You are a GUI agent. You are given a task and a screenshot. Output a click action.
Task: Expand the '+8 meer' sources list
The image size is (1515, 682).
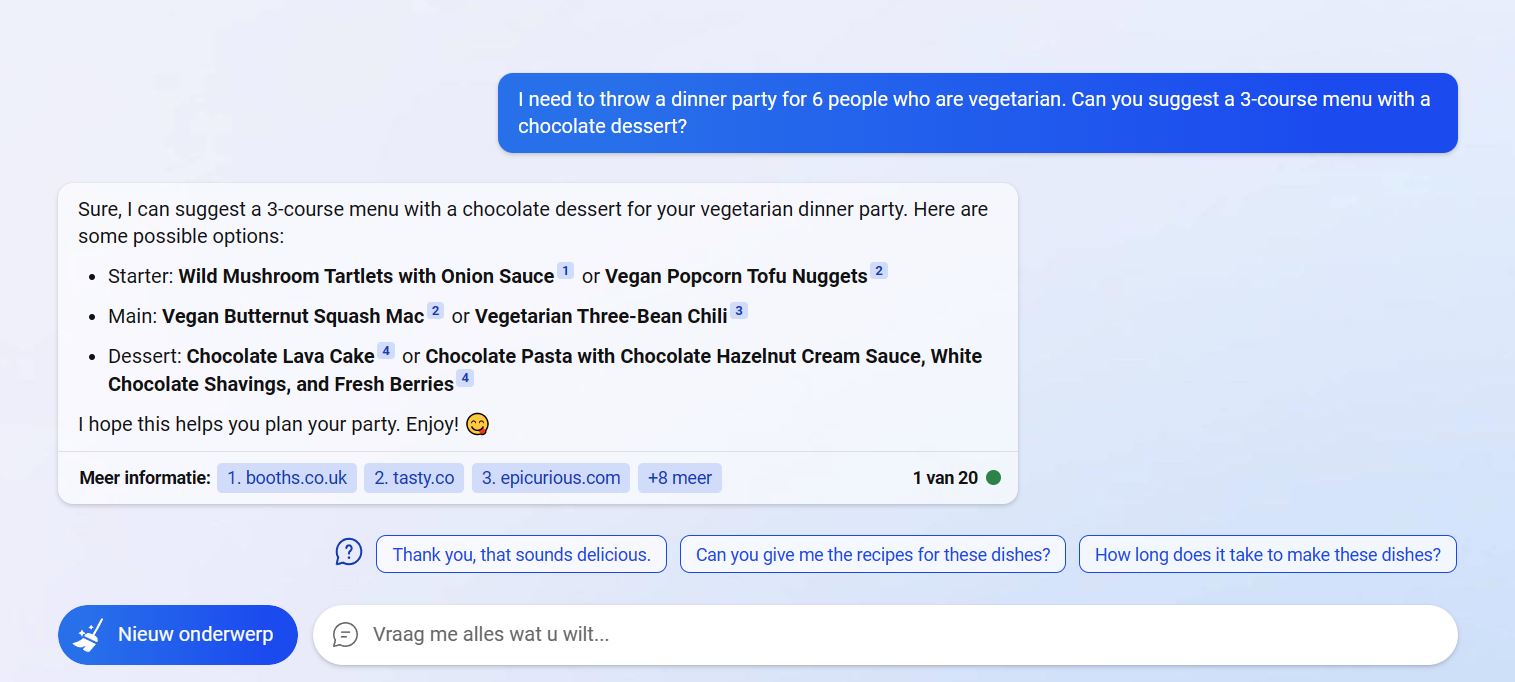pyautogui.click(x=680, y=478)
